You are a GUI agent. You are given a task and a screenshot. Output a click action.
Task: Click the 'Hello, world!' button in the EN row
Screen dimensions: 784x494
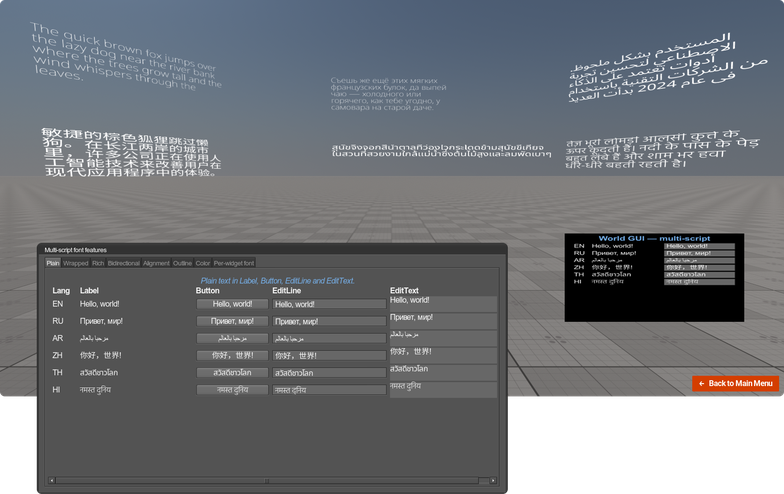coord(232,304)
